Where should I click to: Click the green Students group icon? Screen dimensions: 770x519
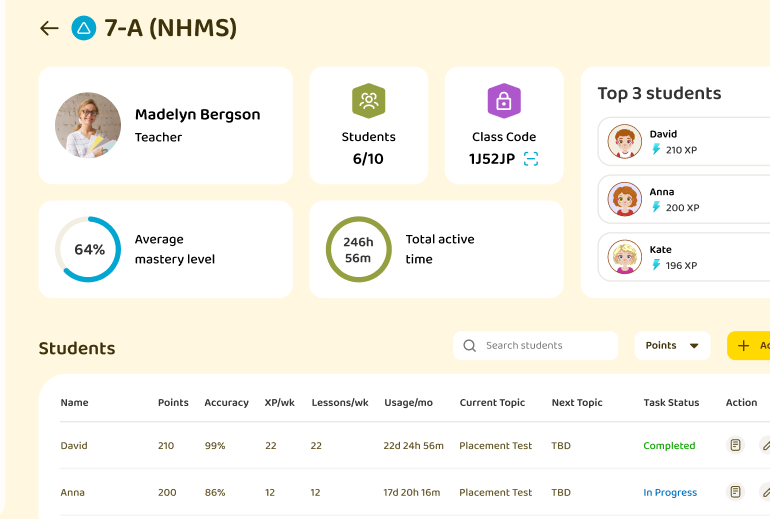pos(368,101)
